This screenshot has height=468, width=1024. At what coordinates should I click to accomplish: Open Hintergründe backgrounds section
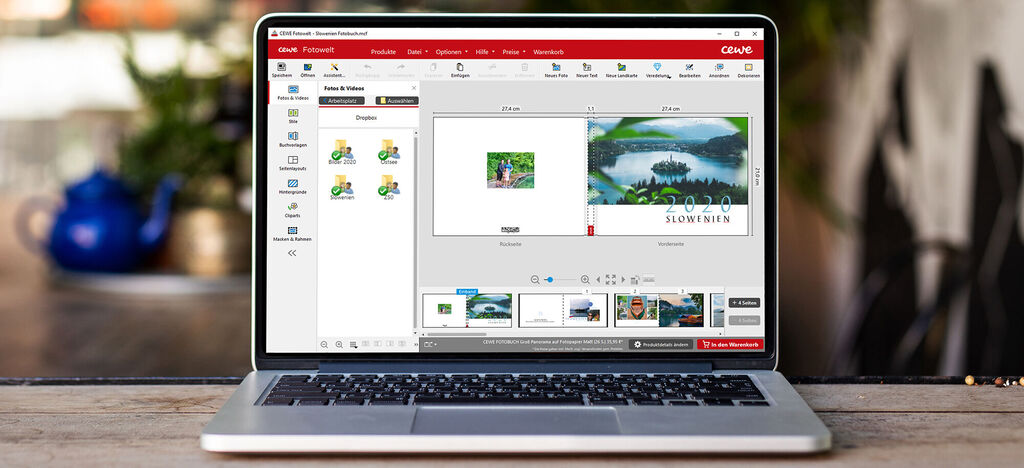[x=293, y=187]
